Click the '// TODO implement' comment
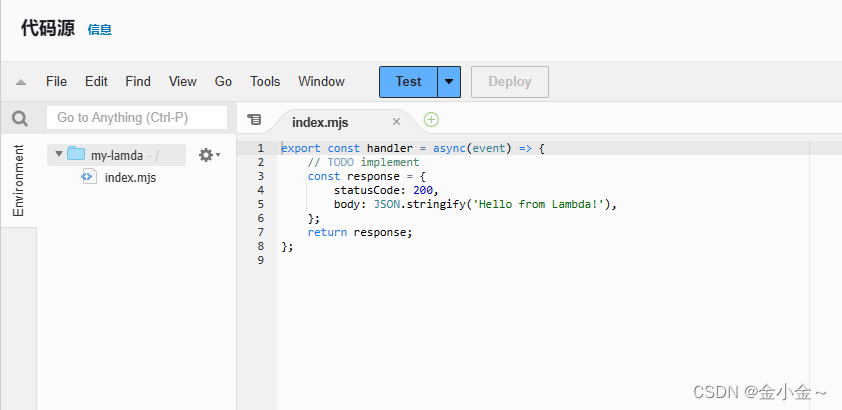The width and height of the screenshot is (842, 410). click(364, 162)
